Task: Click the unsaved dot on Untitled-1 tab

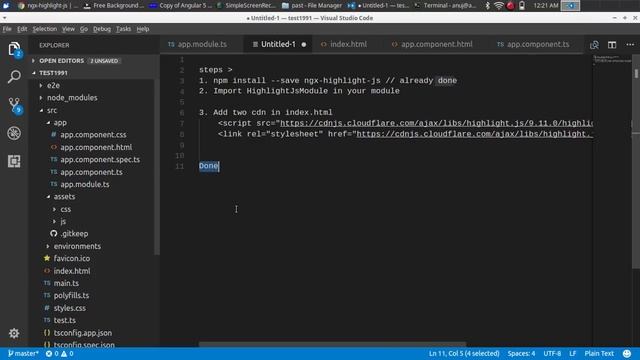Action: coord(304,44)
